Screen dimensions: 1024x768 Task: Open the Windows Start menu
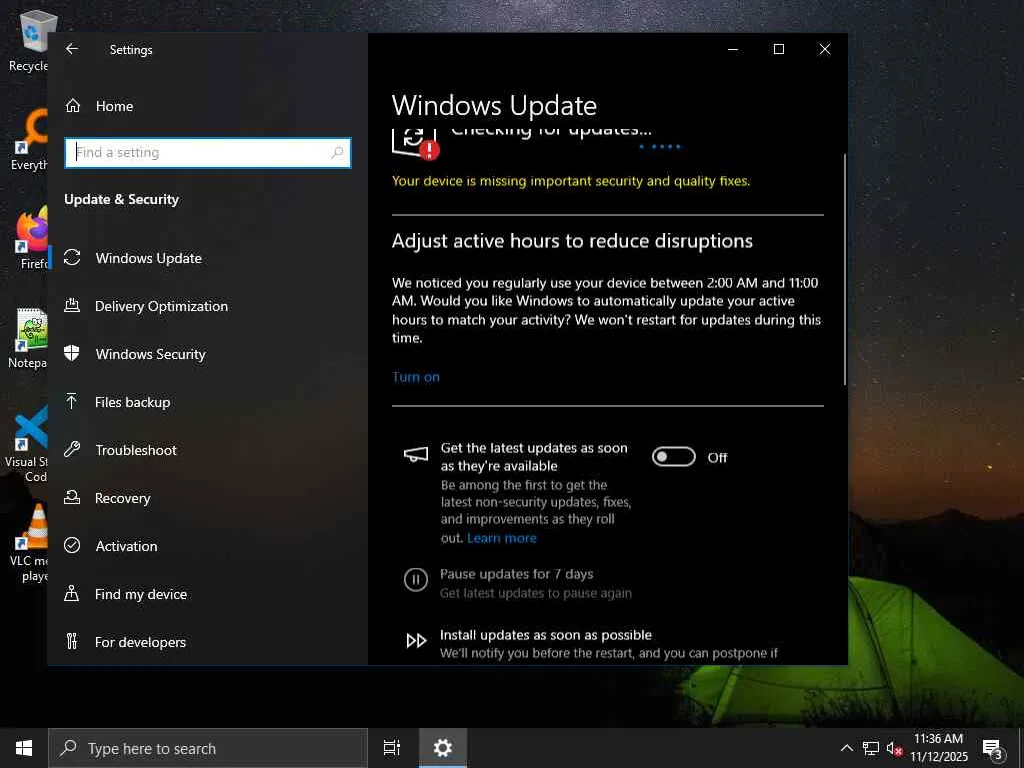(x=24, y=748)
